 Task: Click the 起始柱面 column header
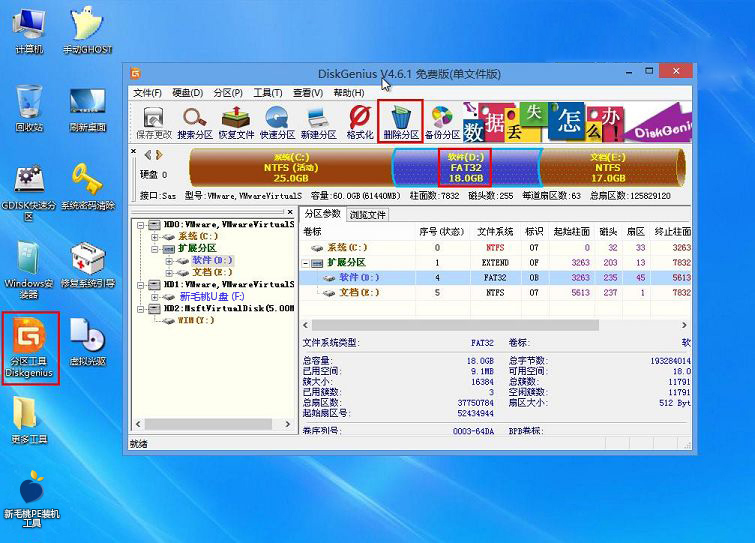572,232
